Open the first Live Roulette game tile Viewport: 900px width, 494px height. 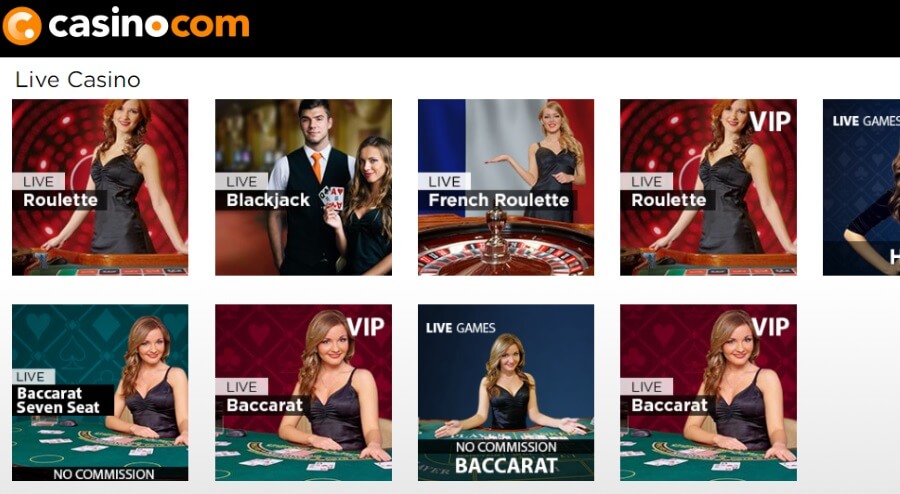pyautogui.click(x=100, y=187)
